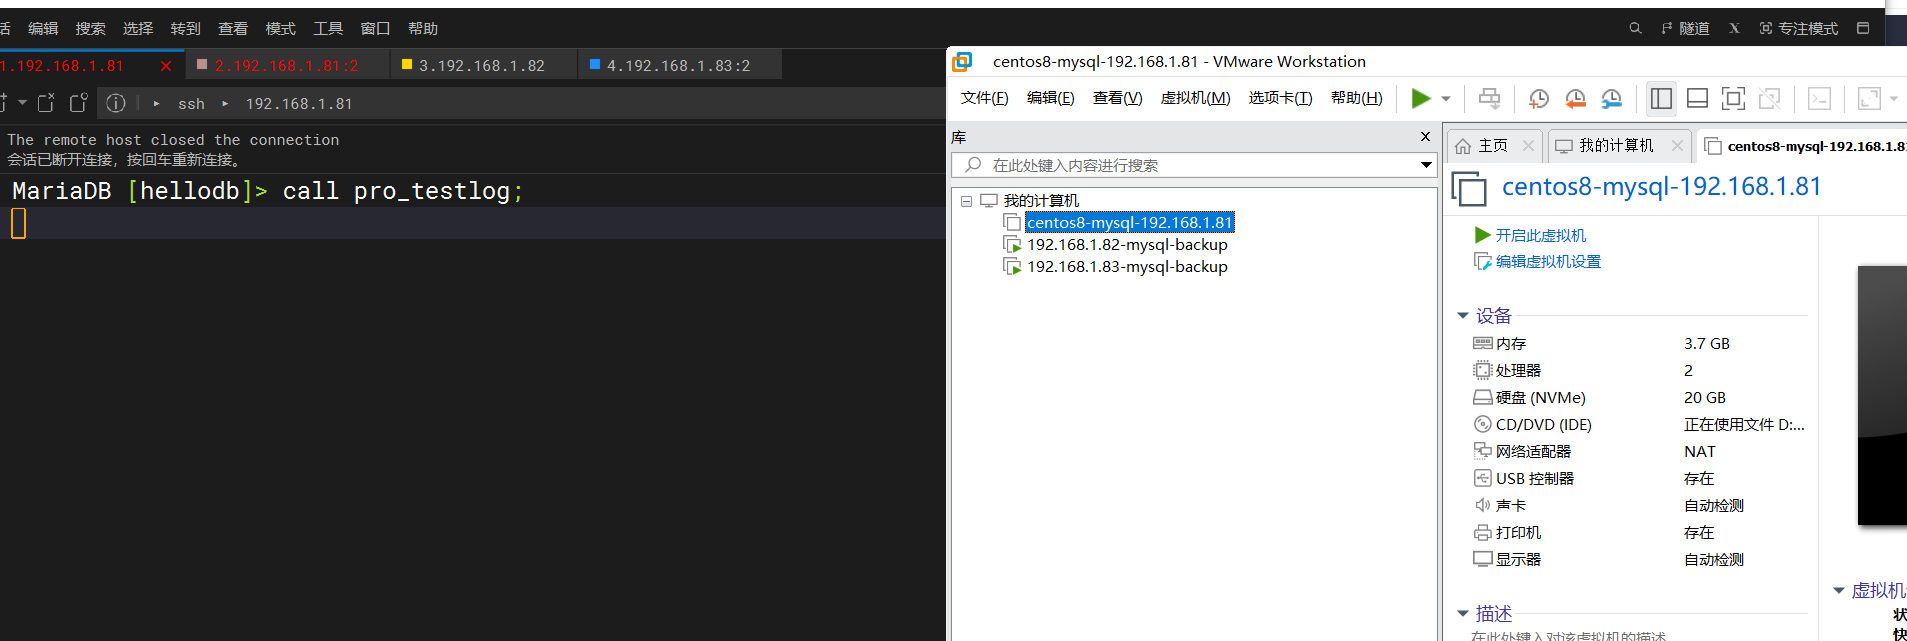1907x641 pixels.
Task: Open VMware 编辑(E) menu
Action: (x=1051, y=98)
